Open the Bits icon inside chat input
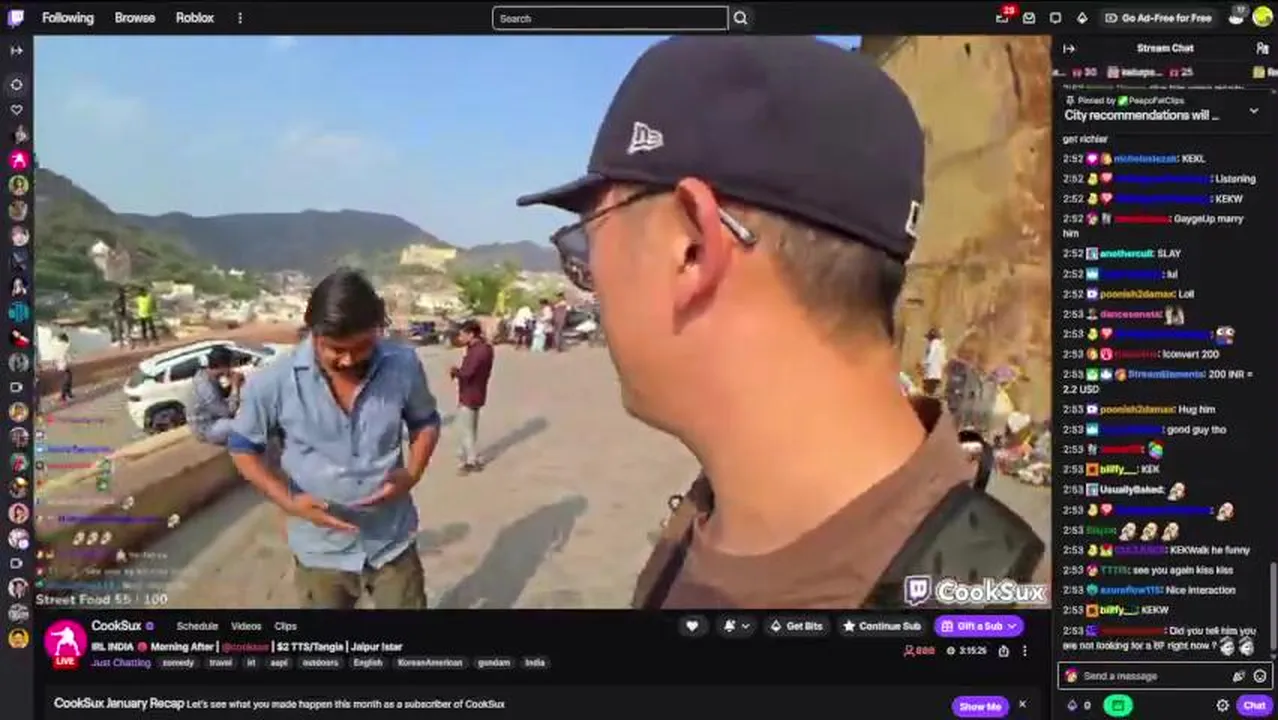The height and width of the screenshot is (720, 1278). tap(1238, 676)
